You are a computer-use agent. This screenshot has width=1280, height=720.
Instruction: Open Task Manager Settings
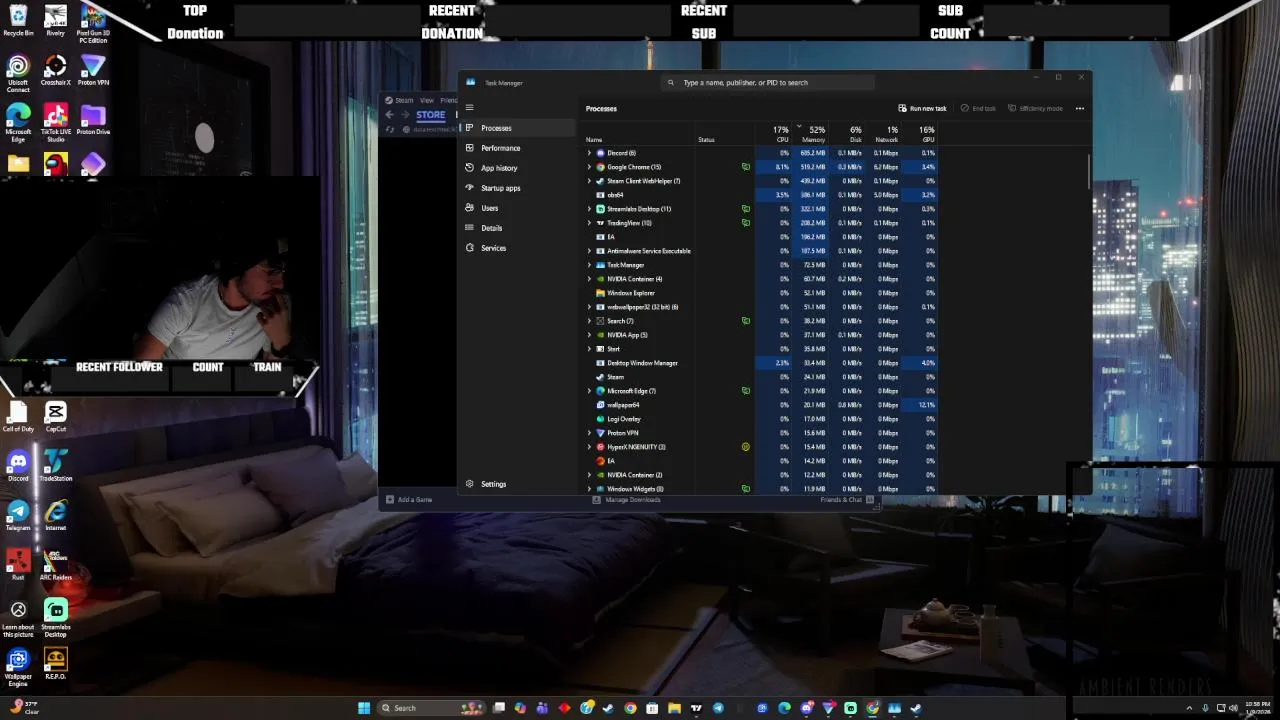[x=518, y=484]
